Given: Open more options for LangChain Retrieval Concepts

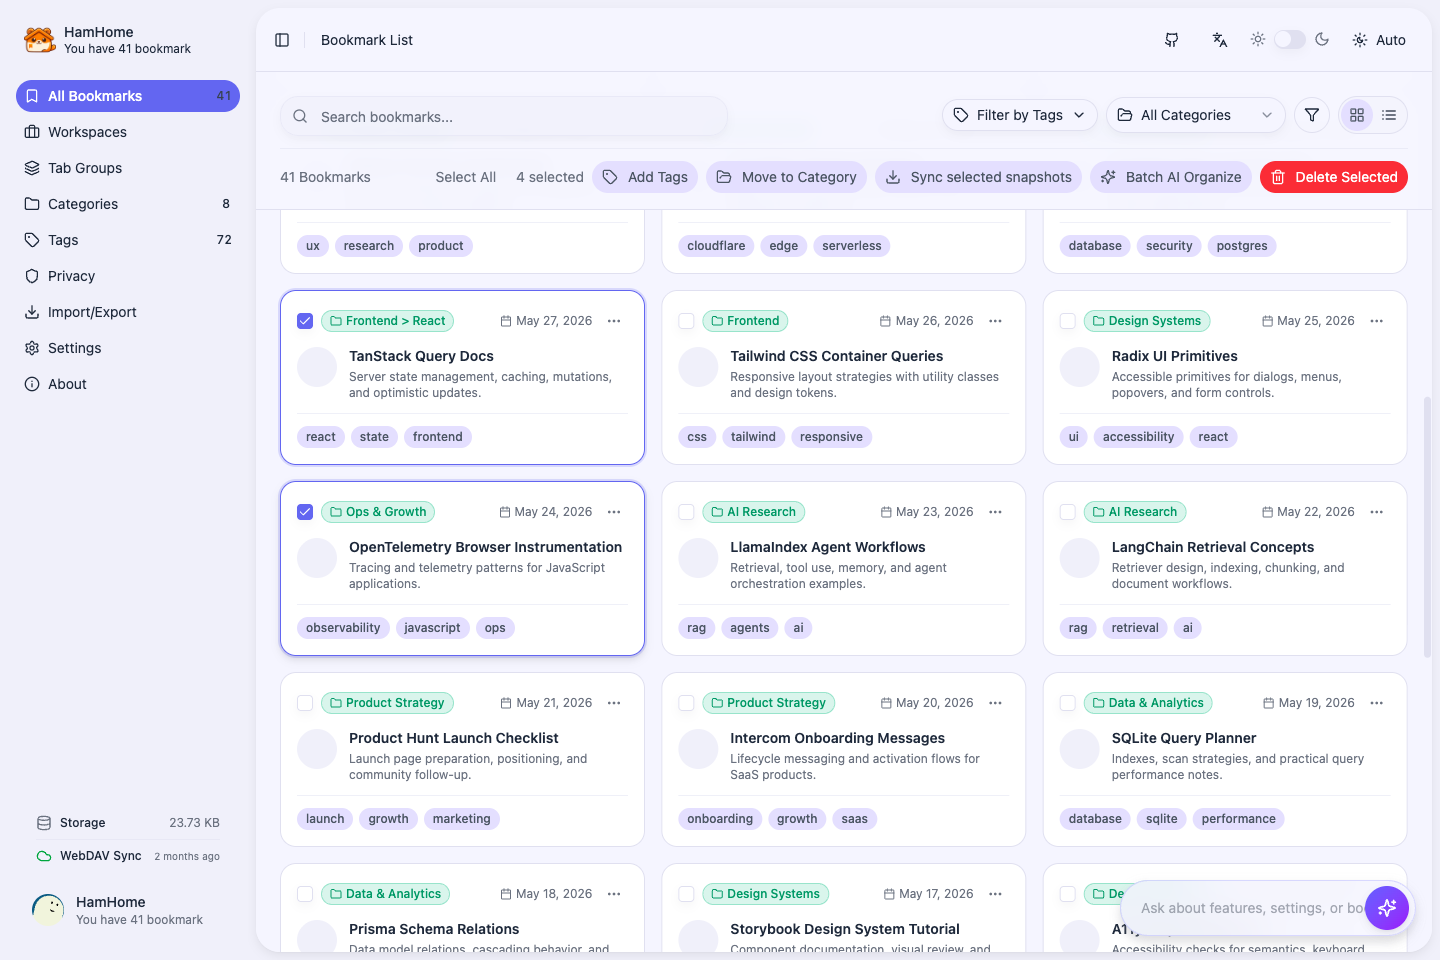Looking at the screenshot, I should (x=1377, y=512).
